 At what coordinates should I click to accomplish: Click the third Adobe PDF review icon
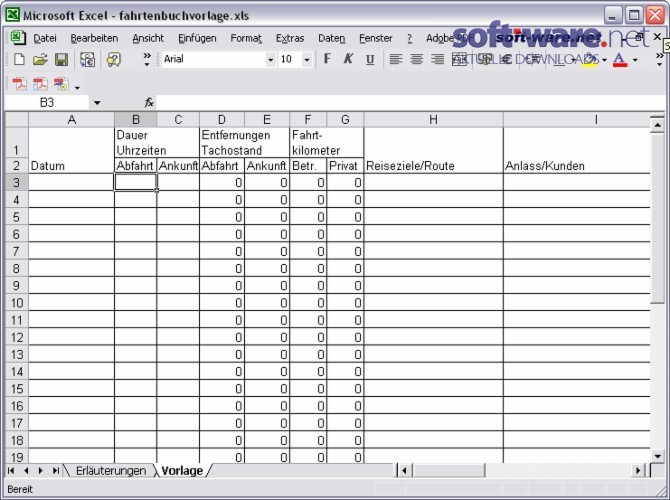[62, 84]
